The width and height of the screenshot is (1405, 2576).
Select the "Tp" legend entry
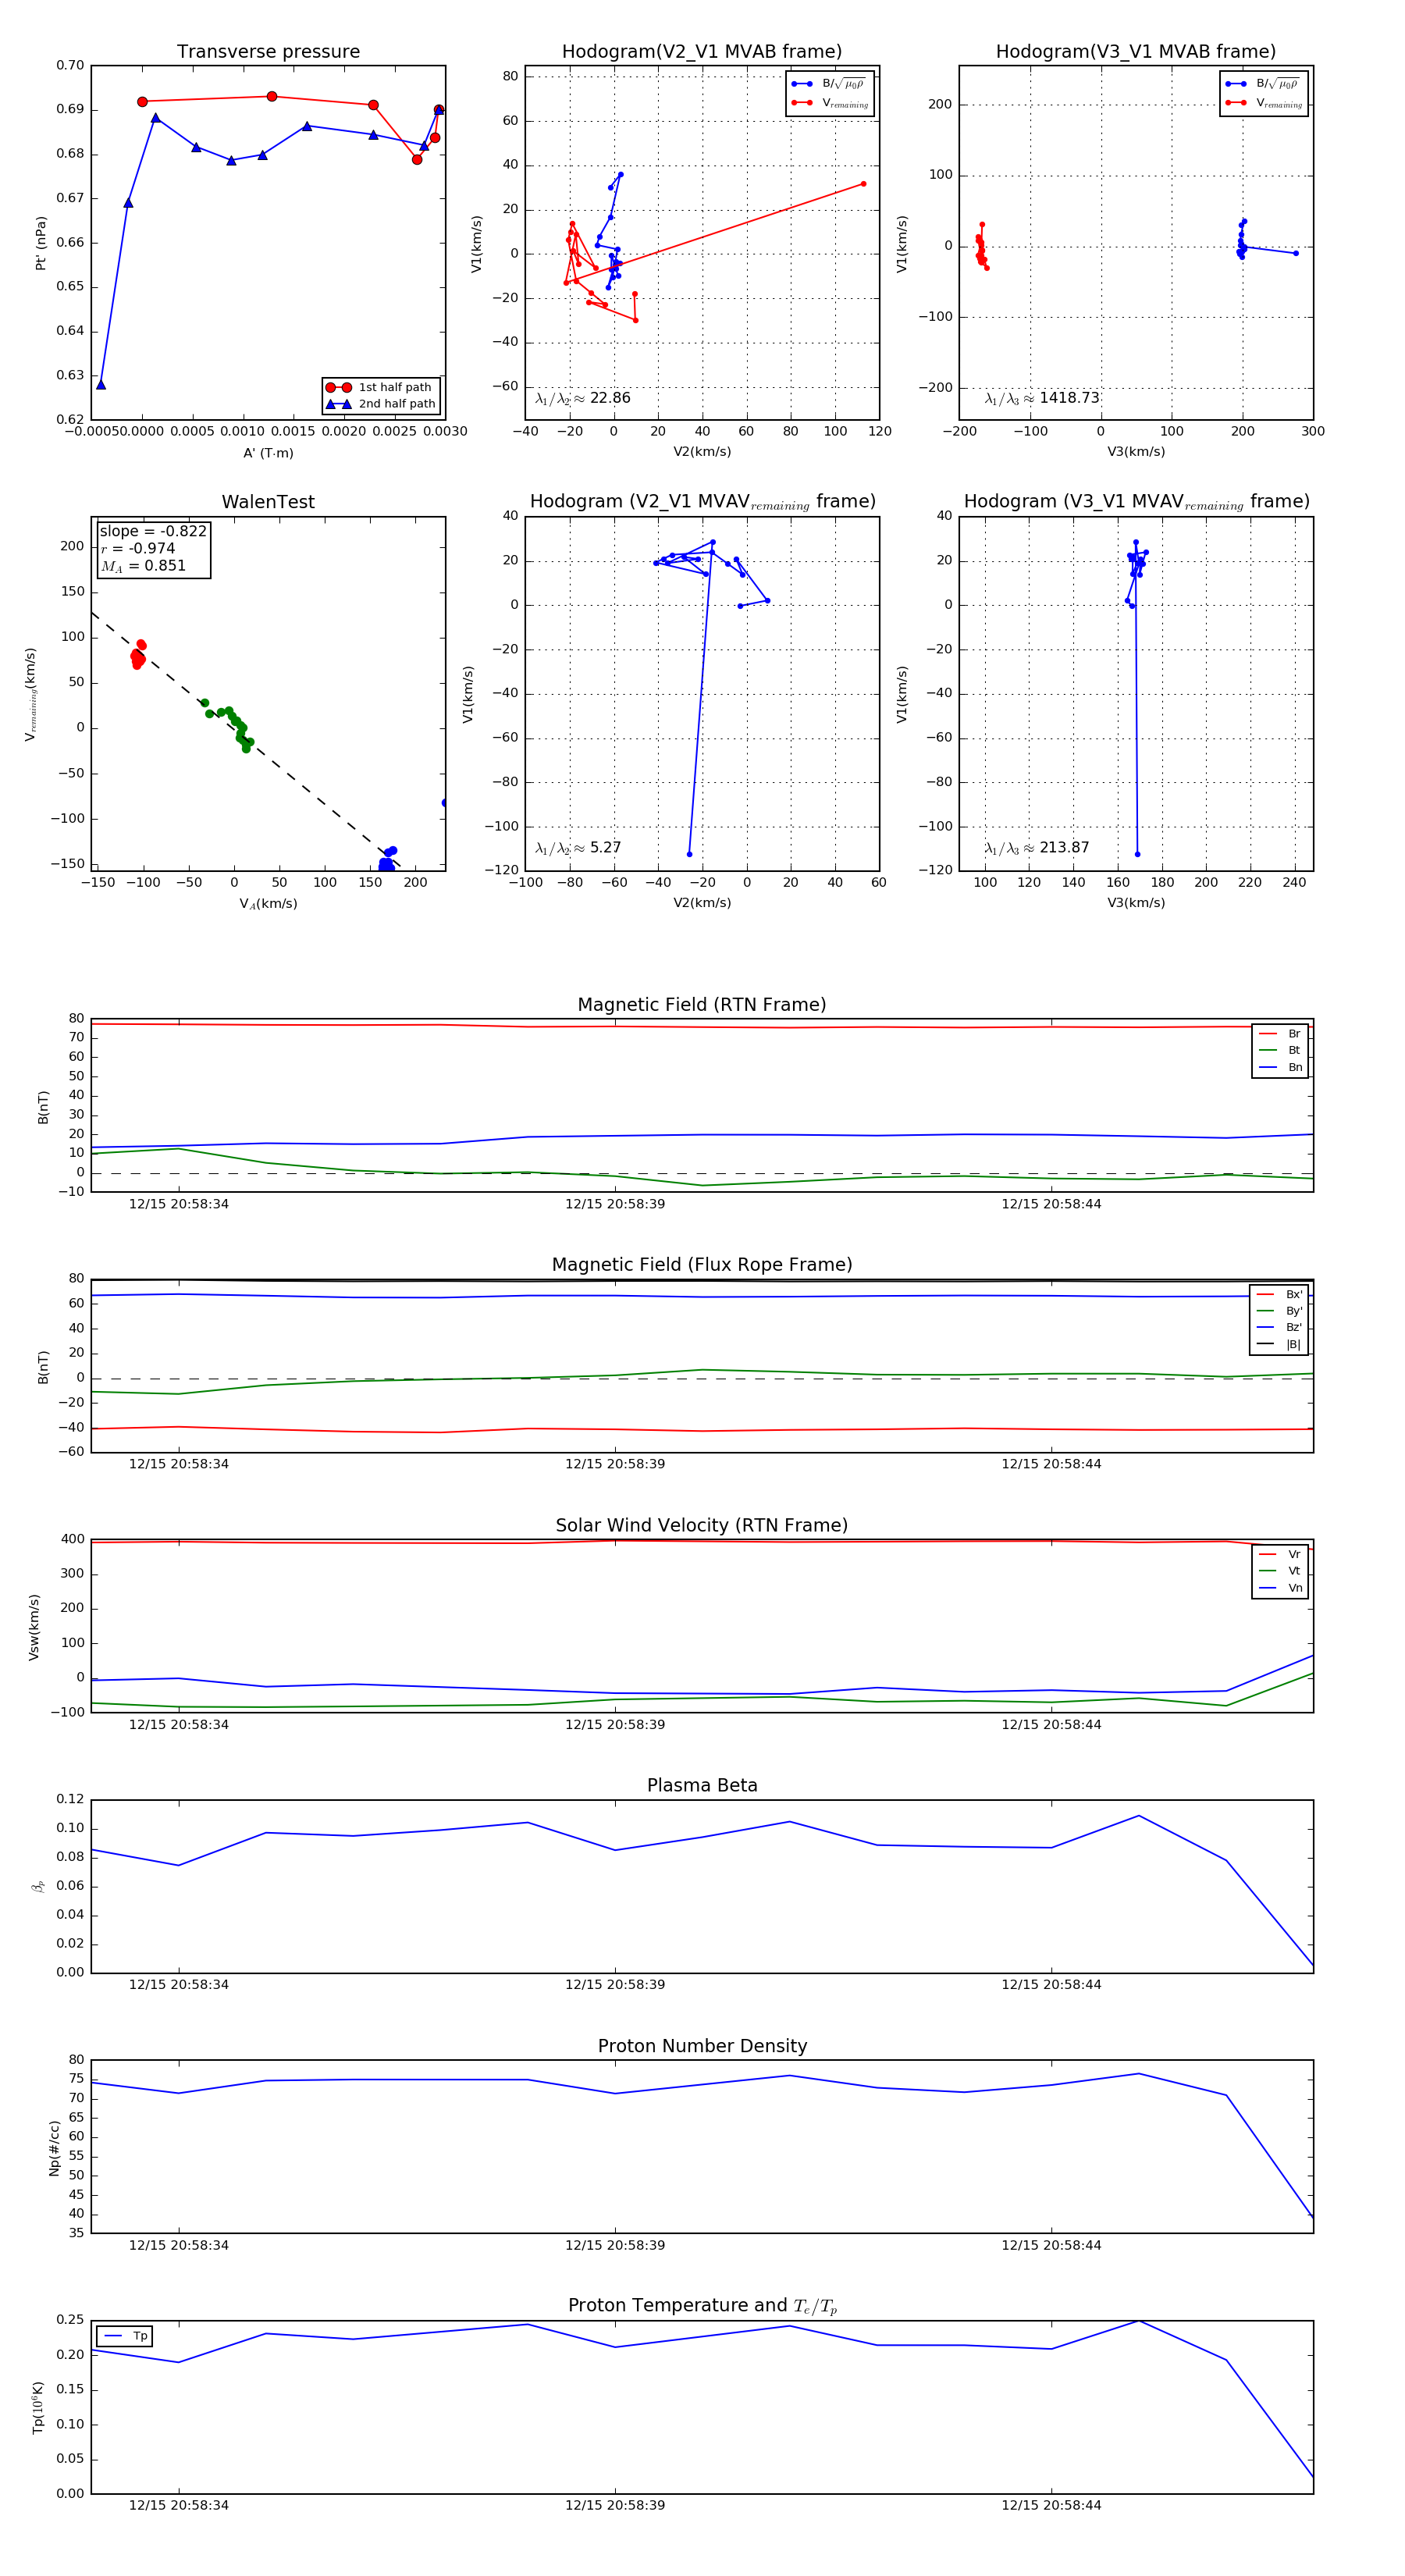point(125,2336)
